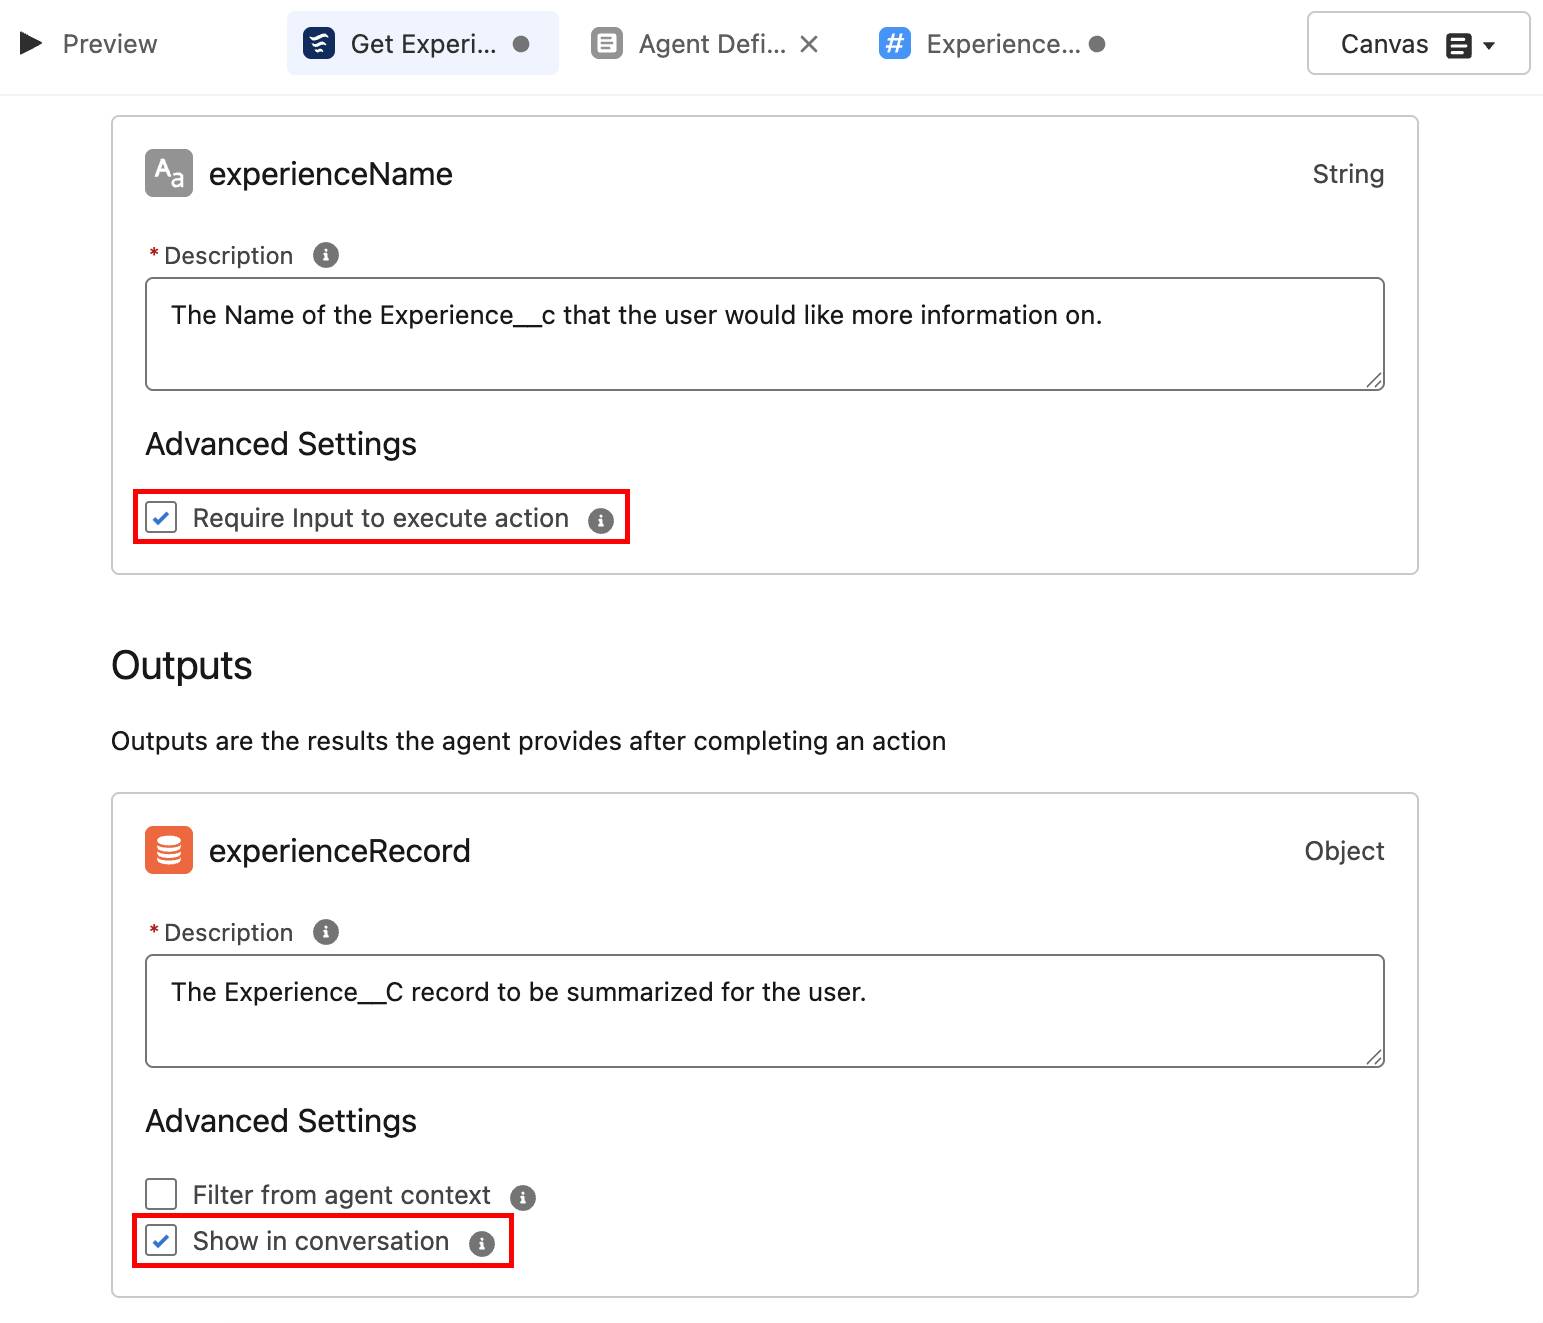Screen dimensions: 1543x1323
Task: Click the Preview label
Action: click(x=110, y=44)
